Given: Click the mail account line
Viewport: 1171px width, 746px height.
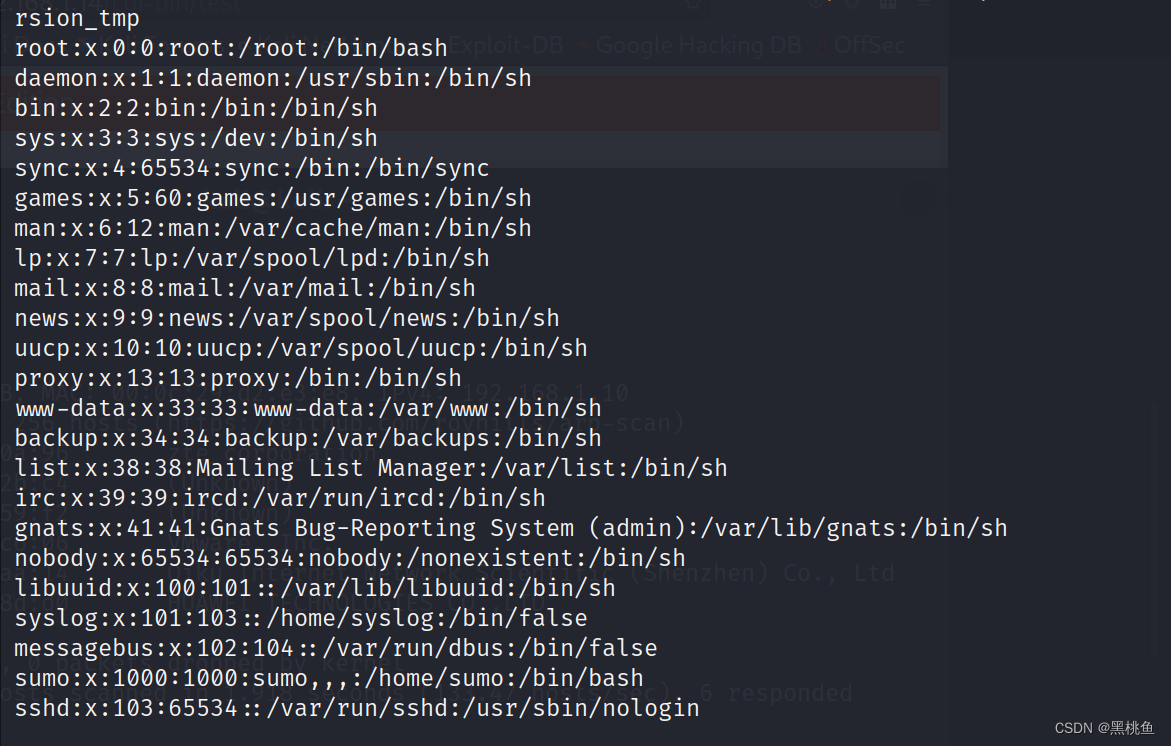Looking at the screenshot, I should click(245, 288).
